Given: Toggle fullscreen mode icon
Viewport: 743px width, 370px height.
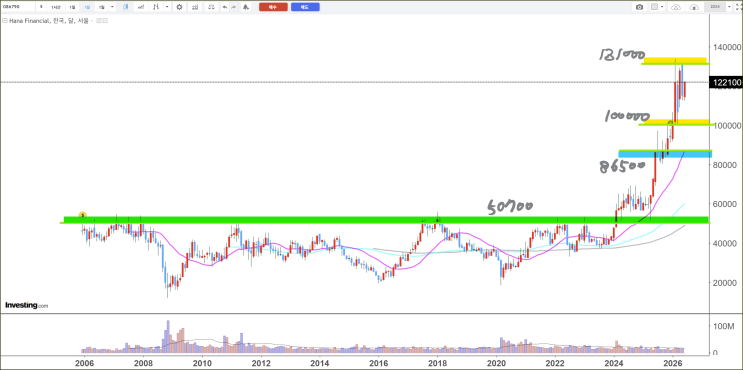Looking at the screenshot, I should coord(737,7).
